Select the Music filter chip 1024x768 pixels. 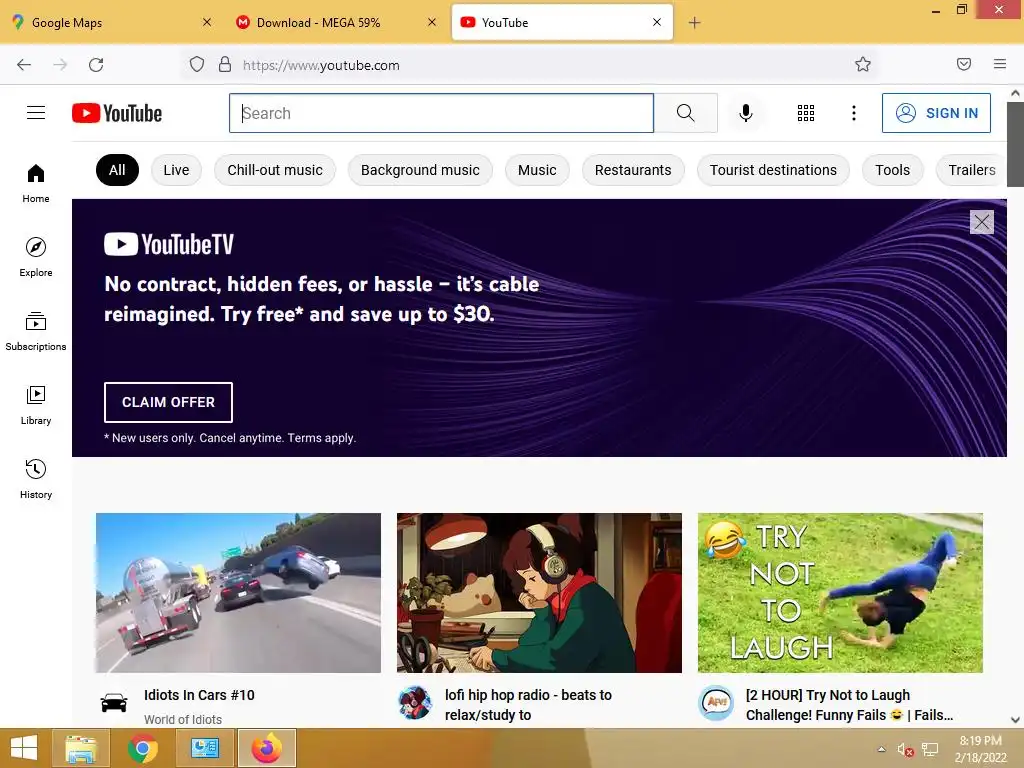point(537,170)
